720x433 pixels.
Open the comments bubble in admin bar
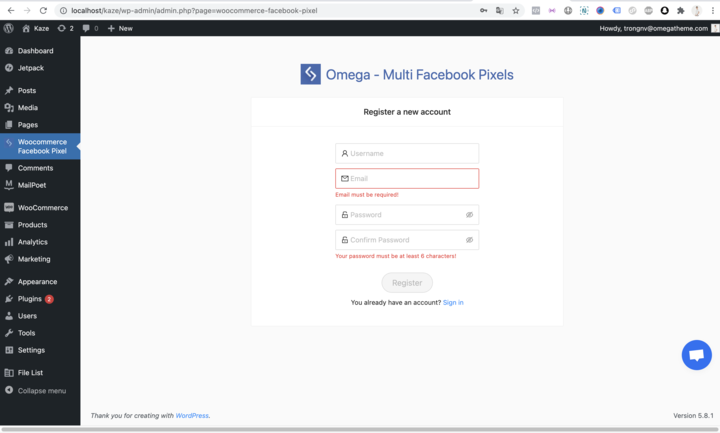tap(90, 28)
